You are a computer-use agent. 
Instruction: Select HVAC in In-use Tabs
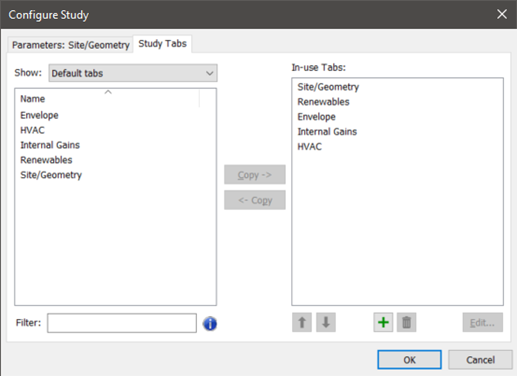310,147
